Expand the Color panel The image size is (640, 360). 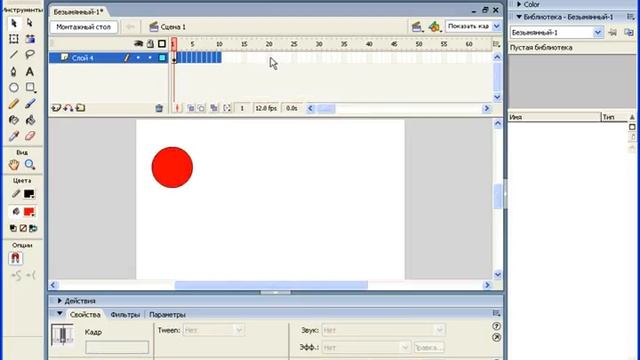coord(519,4)
